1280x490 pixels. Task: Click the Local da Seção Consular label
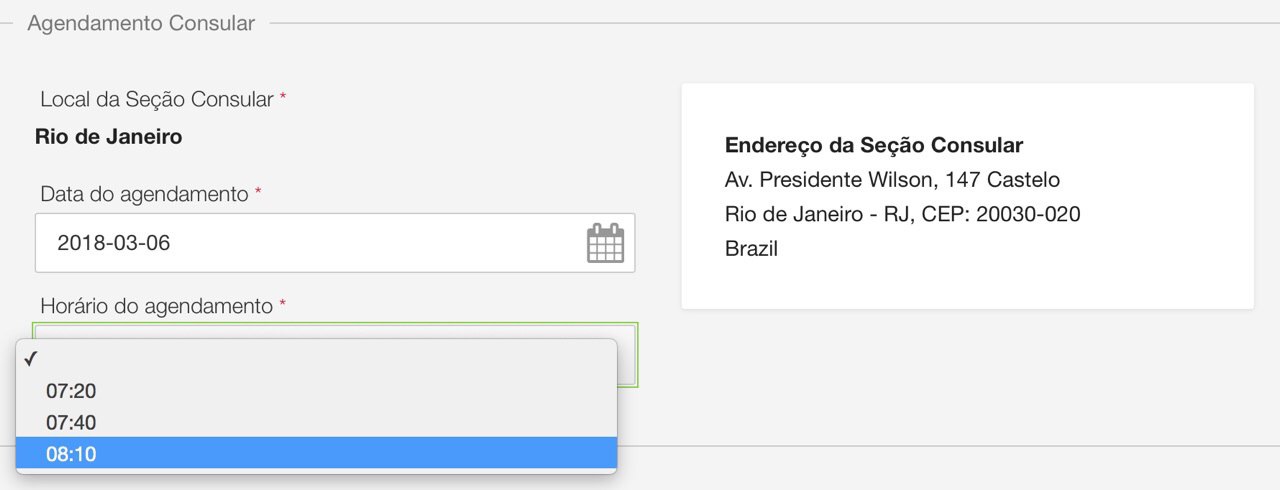pyautogui.click(x=157, y=100)
